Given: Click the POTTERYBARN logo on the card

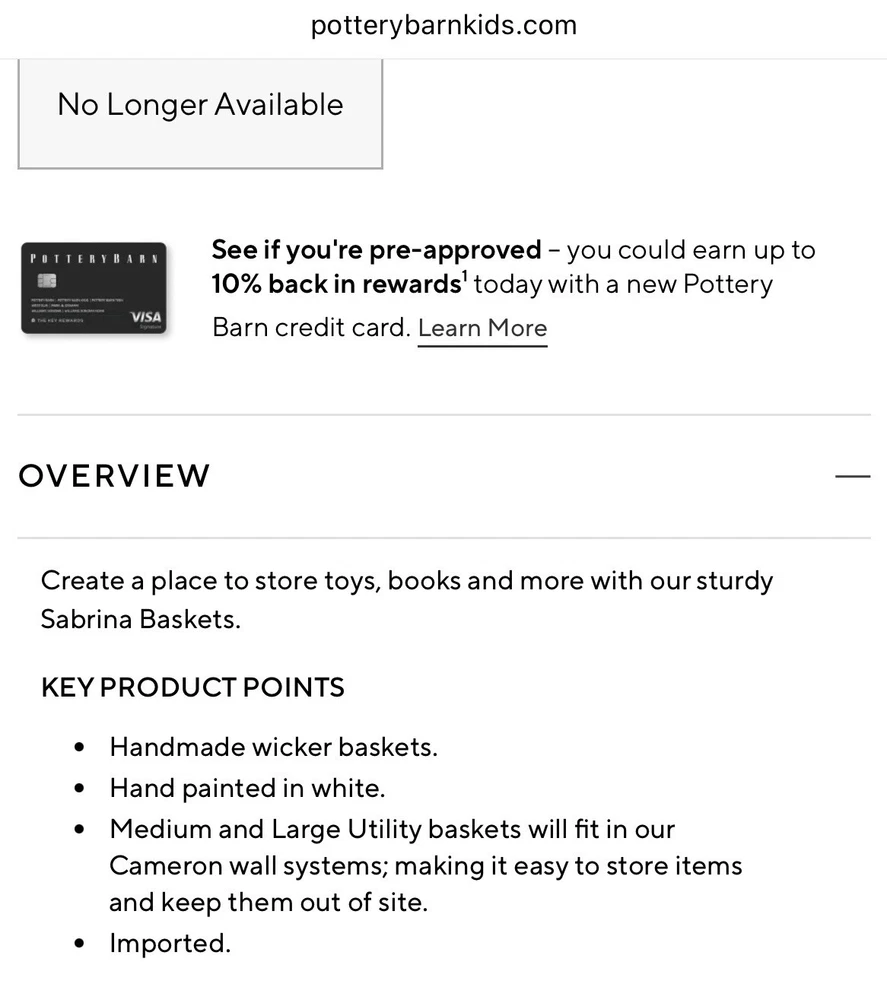Looking at the screenshot, I should (x=93, y=258).
